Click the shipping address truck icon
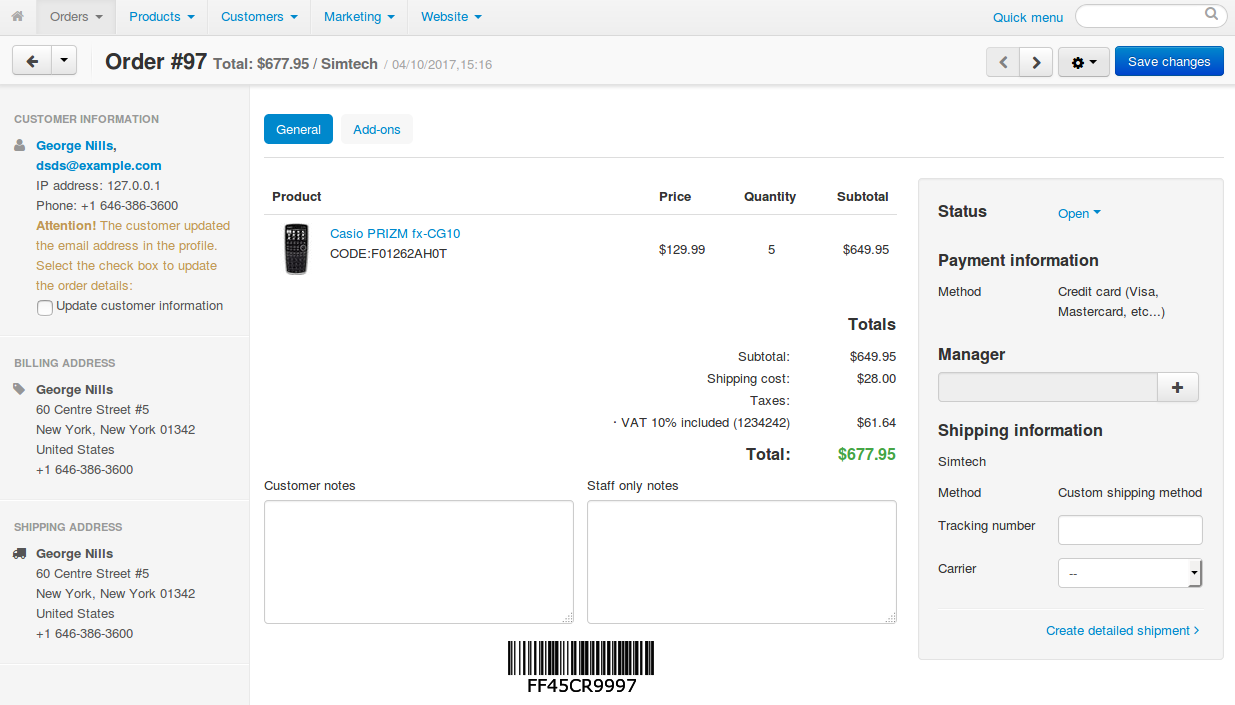 click(20, 553)
